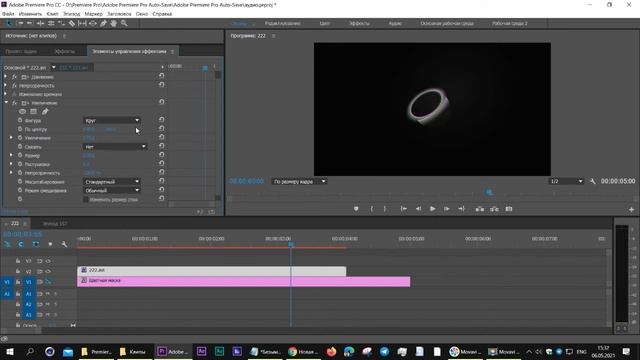
Task: Toggle fx on Непрозрачность effect
Action: click(14, 86)
